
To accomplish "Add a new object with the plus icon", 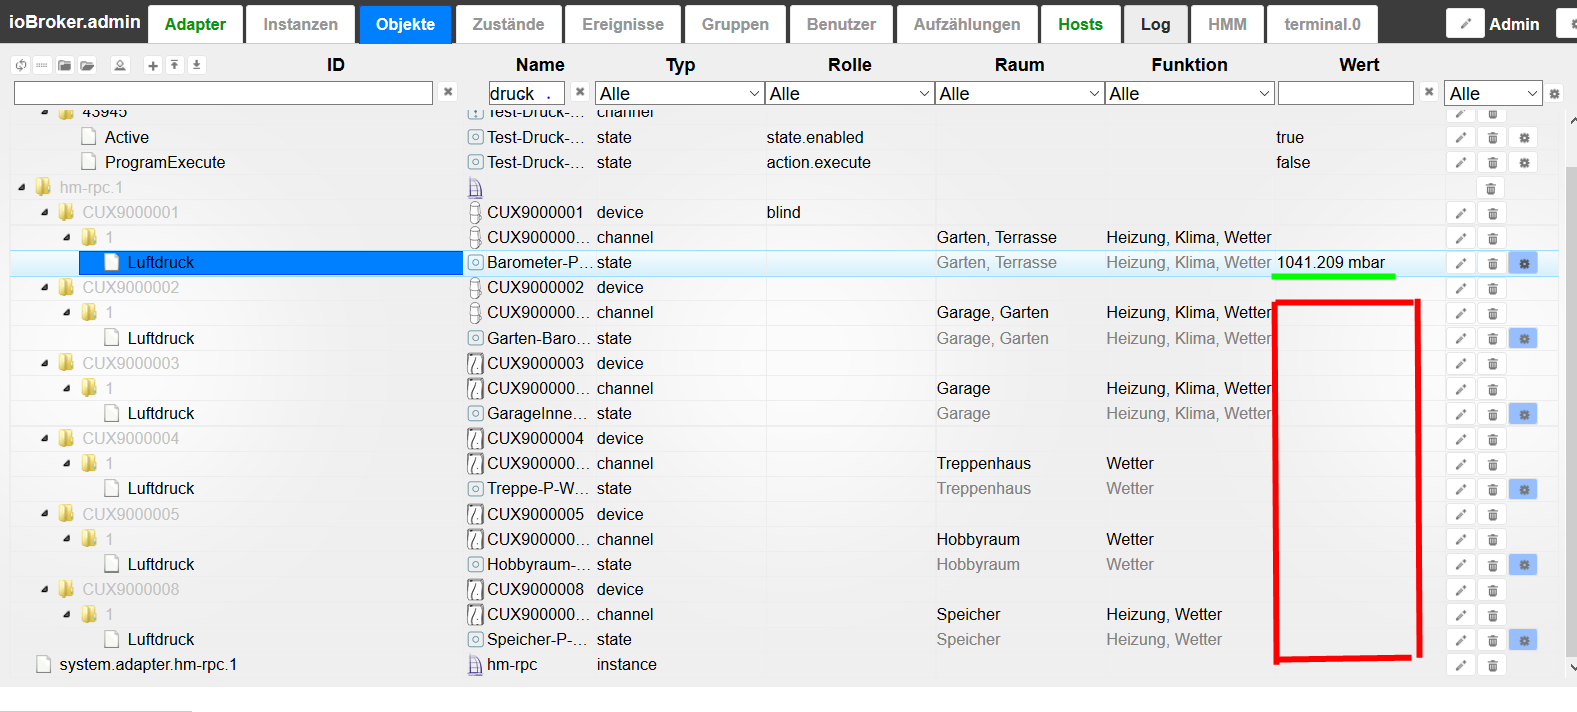I will pyautogui.click(x=153, y=65).
